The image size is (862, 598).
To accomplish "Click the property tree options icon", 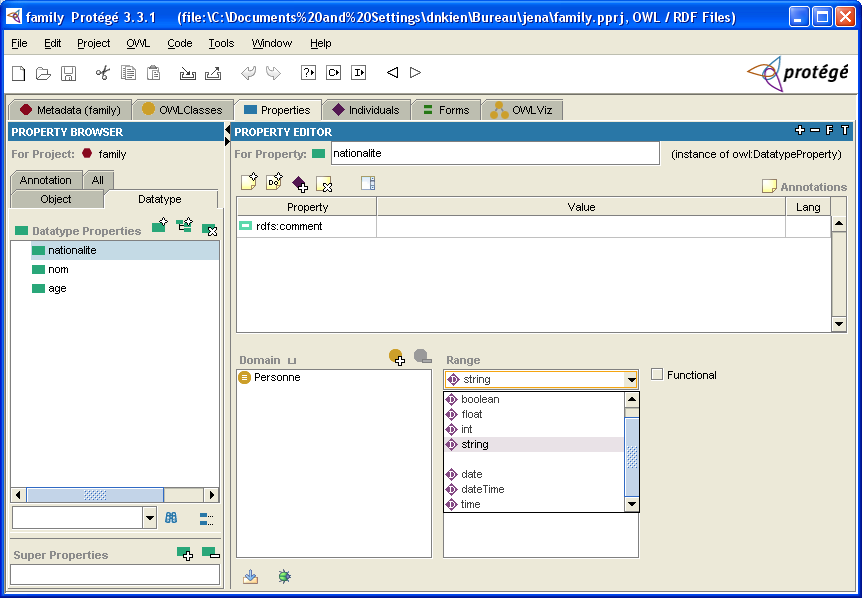I will 206,519.
